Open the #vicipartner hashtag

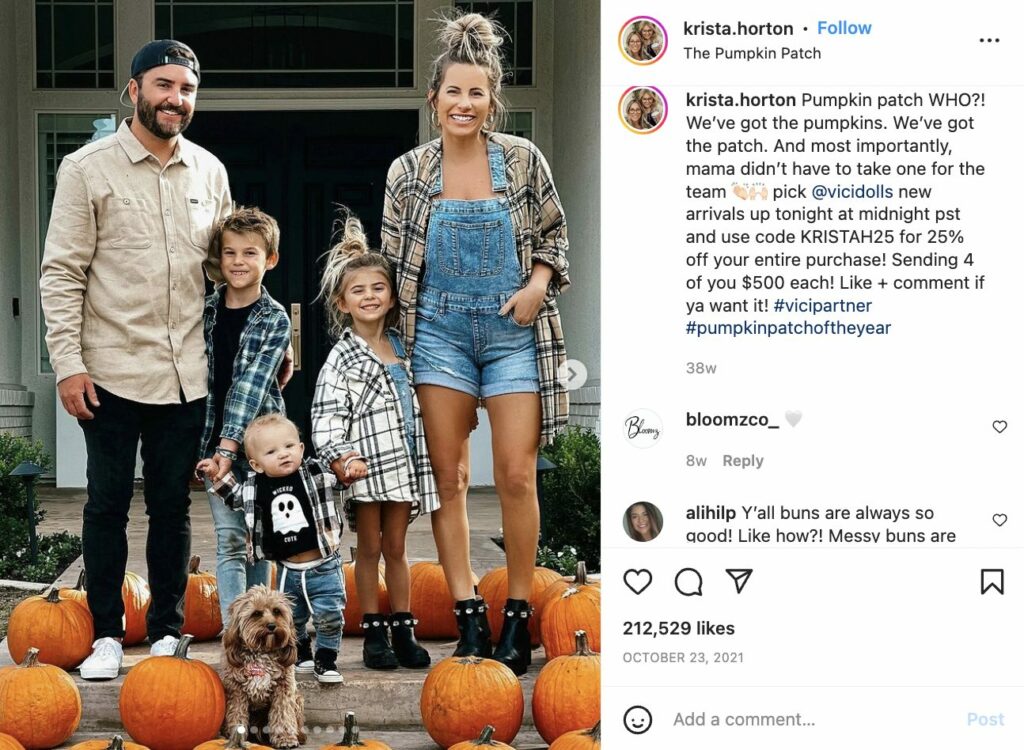point(822,306)
